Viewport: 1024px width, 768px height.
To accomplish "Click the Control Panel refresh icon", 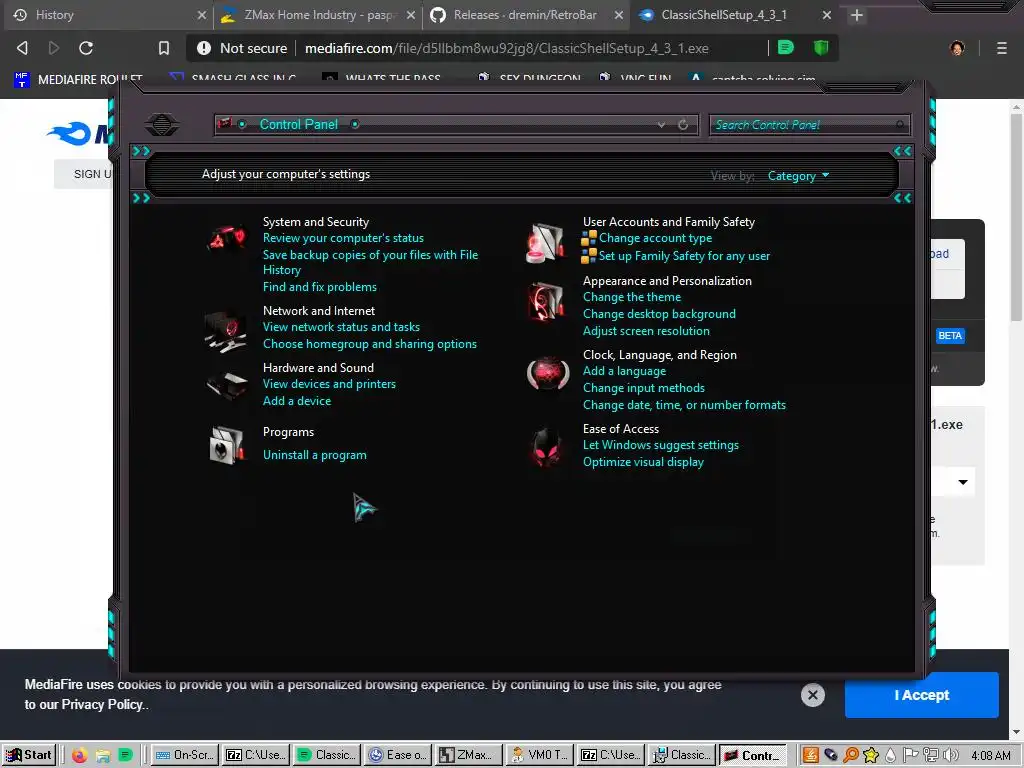I will pos(683,124).
